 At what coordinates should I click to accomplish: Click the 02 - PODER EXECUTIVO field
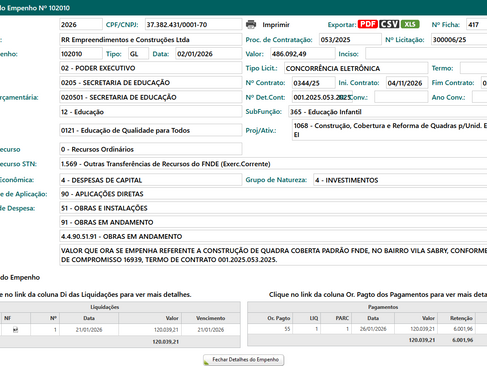151,68
